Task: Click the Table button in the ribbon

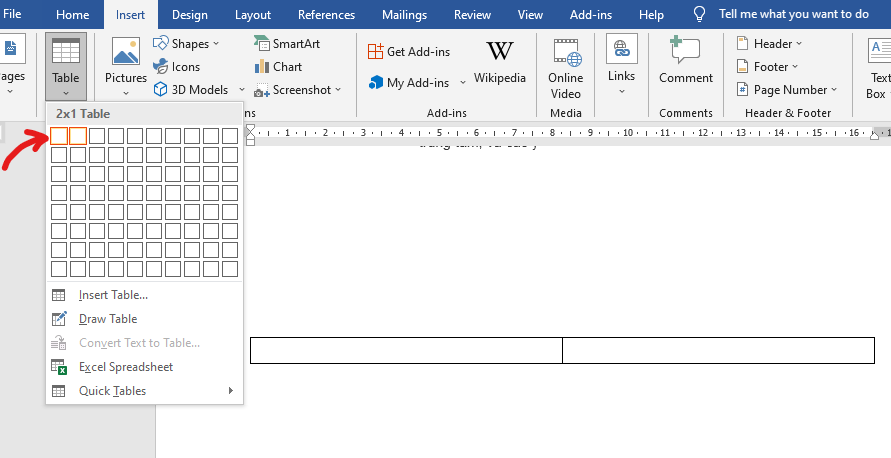Action: click(x=65, y=63)
